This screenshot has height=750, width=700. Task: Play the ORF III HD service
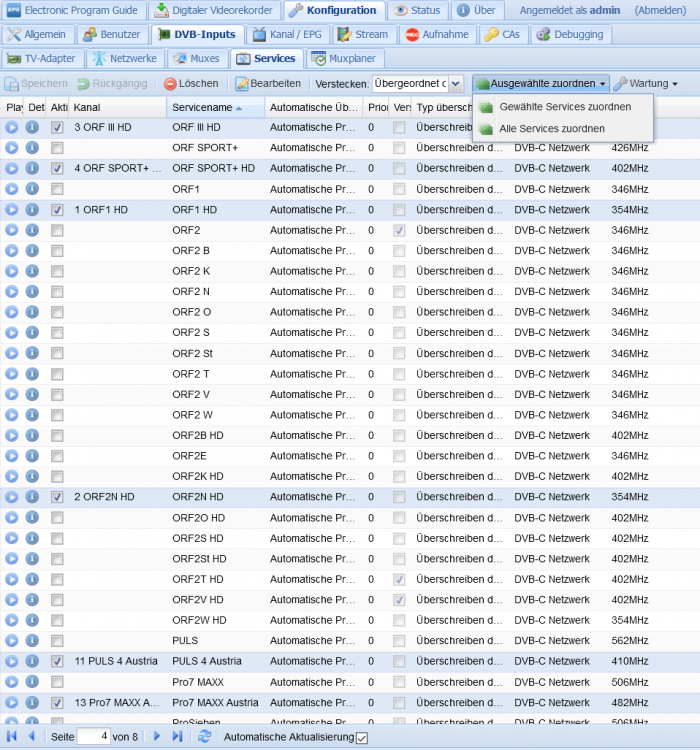click(11, 127)
